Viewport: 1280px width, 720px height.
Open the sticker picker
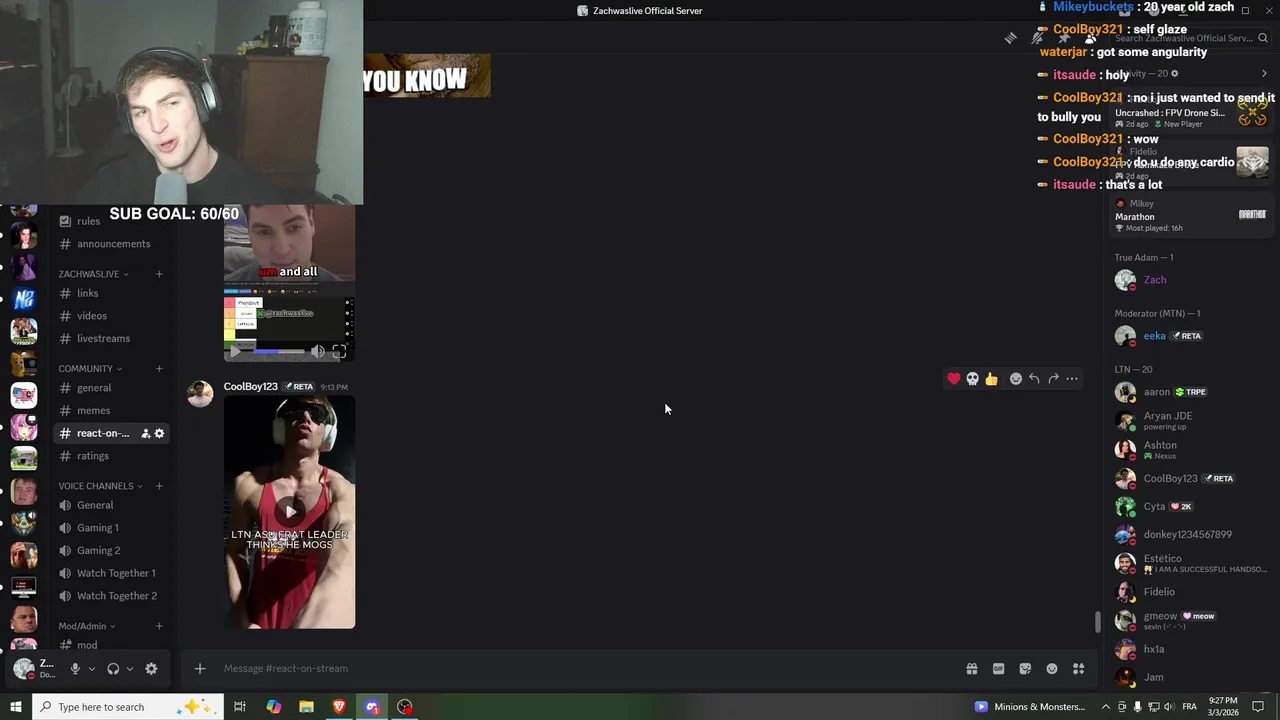pyautogui.click(x=1025, y=669)
